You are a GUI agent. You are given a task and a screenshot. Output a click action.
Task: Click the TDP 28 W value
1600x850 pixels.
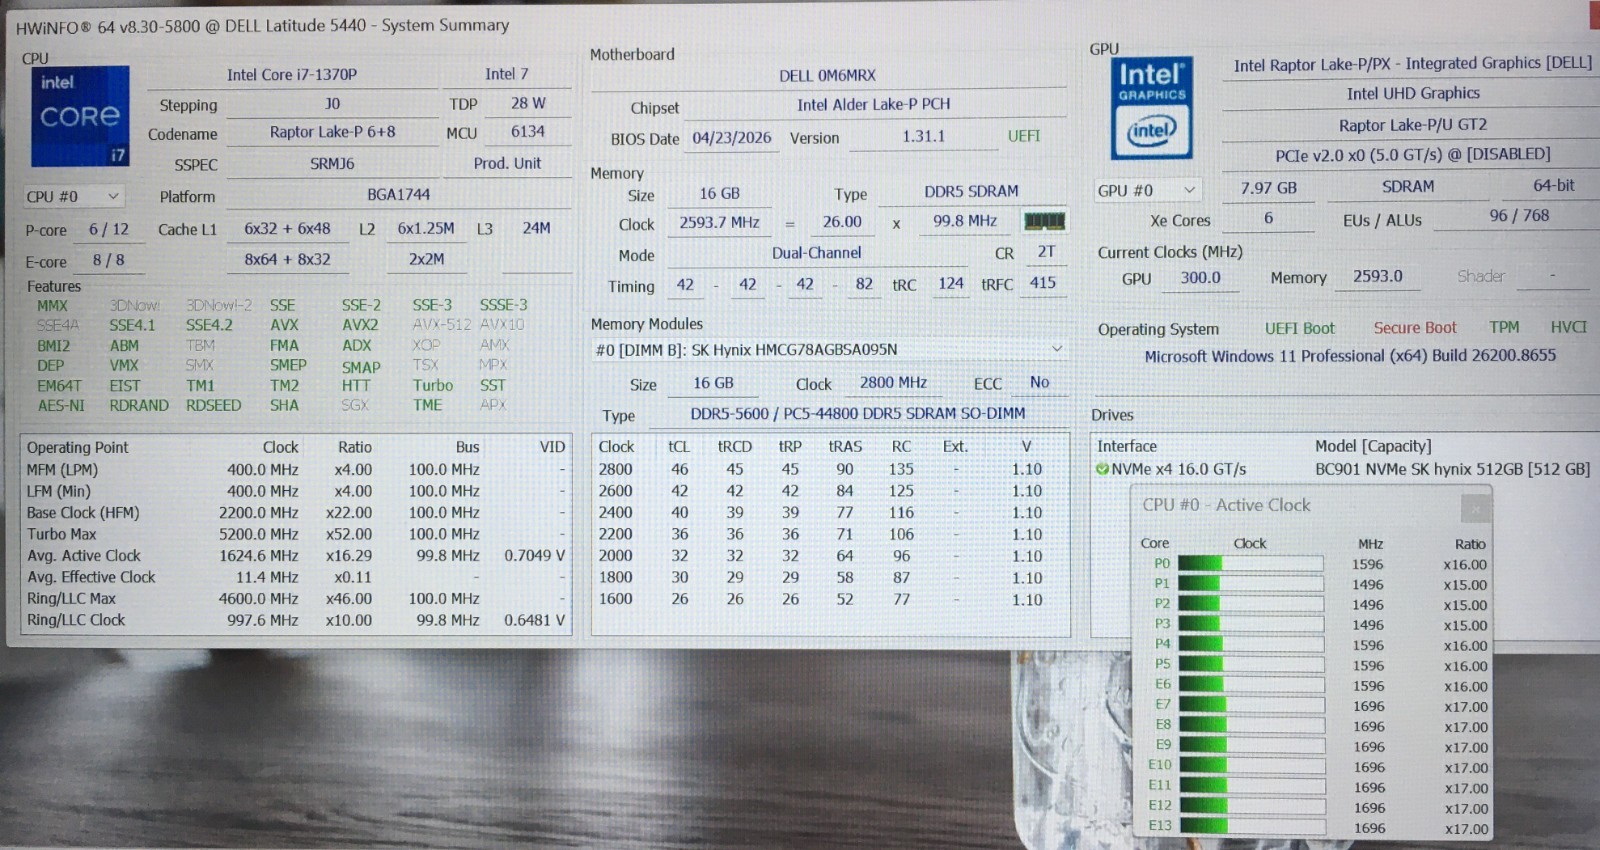[x=528, y=103]
